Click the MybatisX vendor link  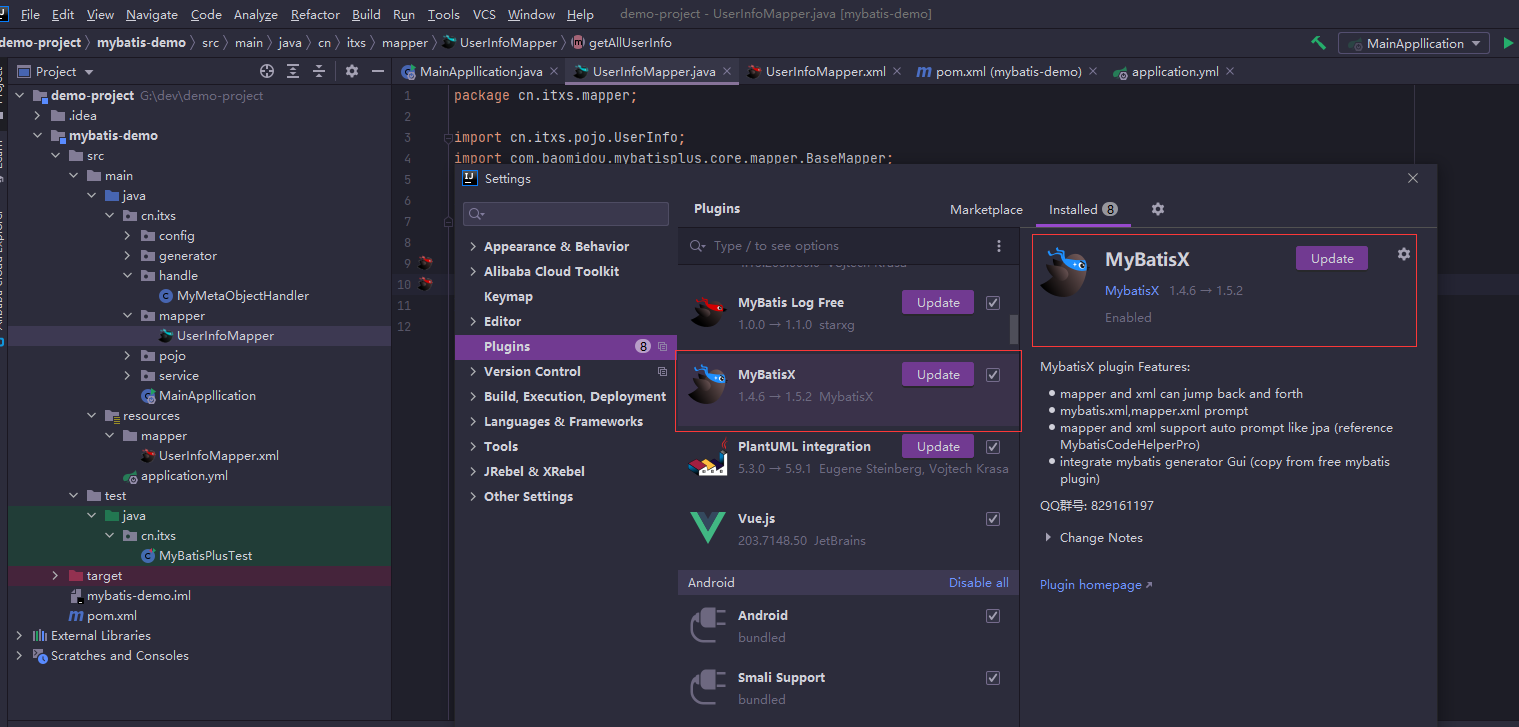[x=1132, y=291]
